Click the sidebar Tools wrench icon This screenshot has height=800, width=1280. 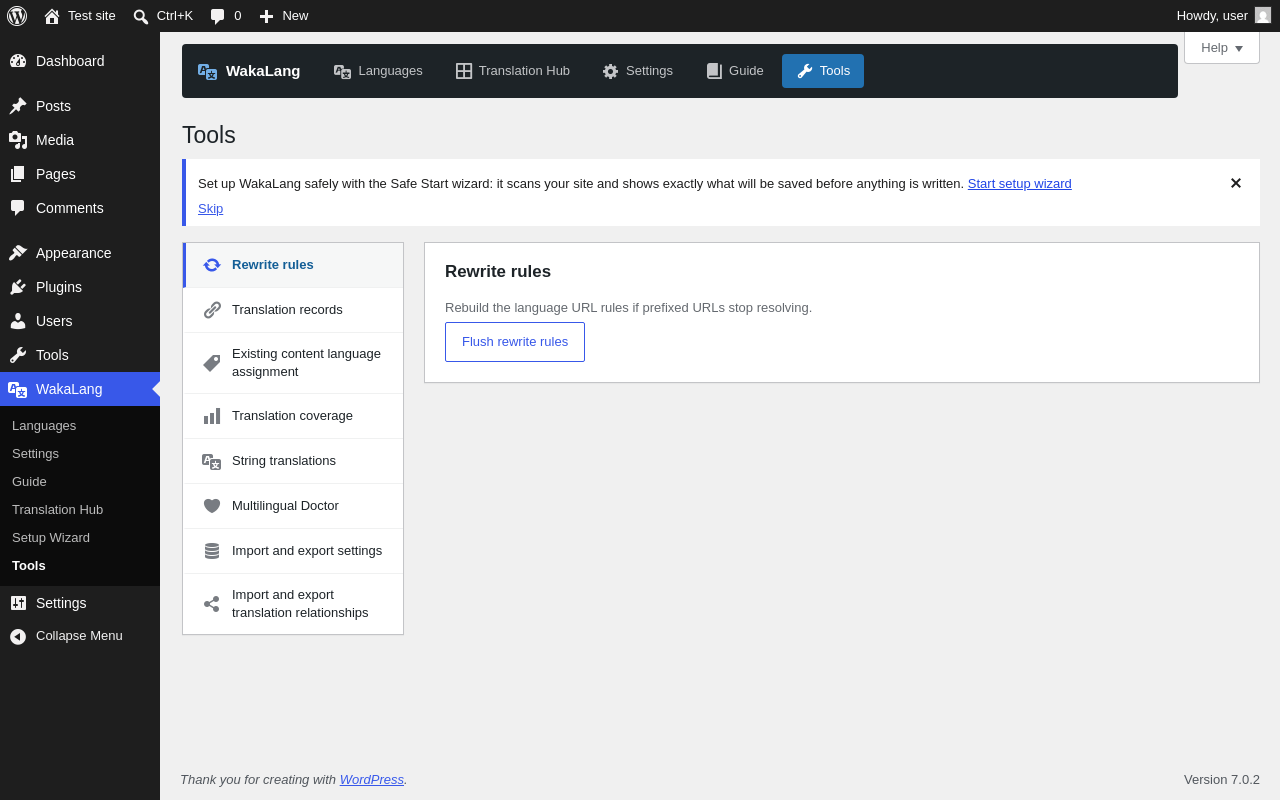pos(18,355)
